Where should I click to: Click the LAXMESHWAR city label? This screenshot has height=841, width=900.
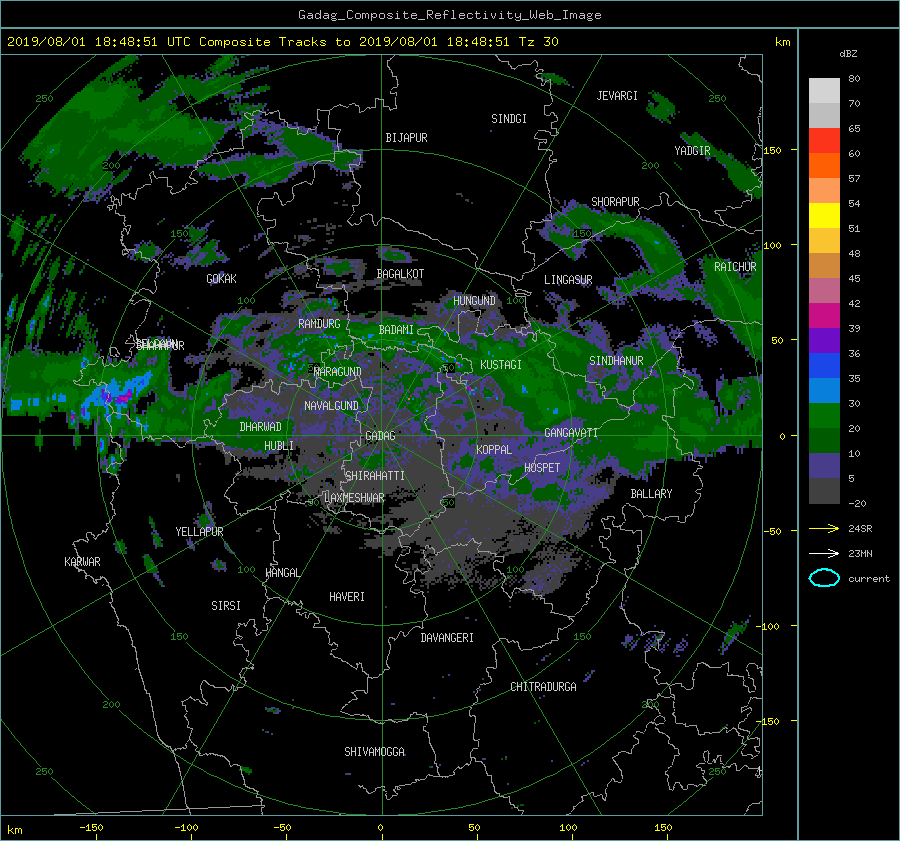pyautogui.click(x=354, y=498)
